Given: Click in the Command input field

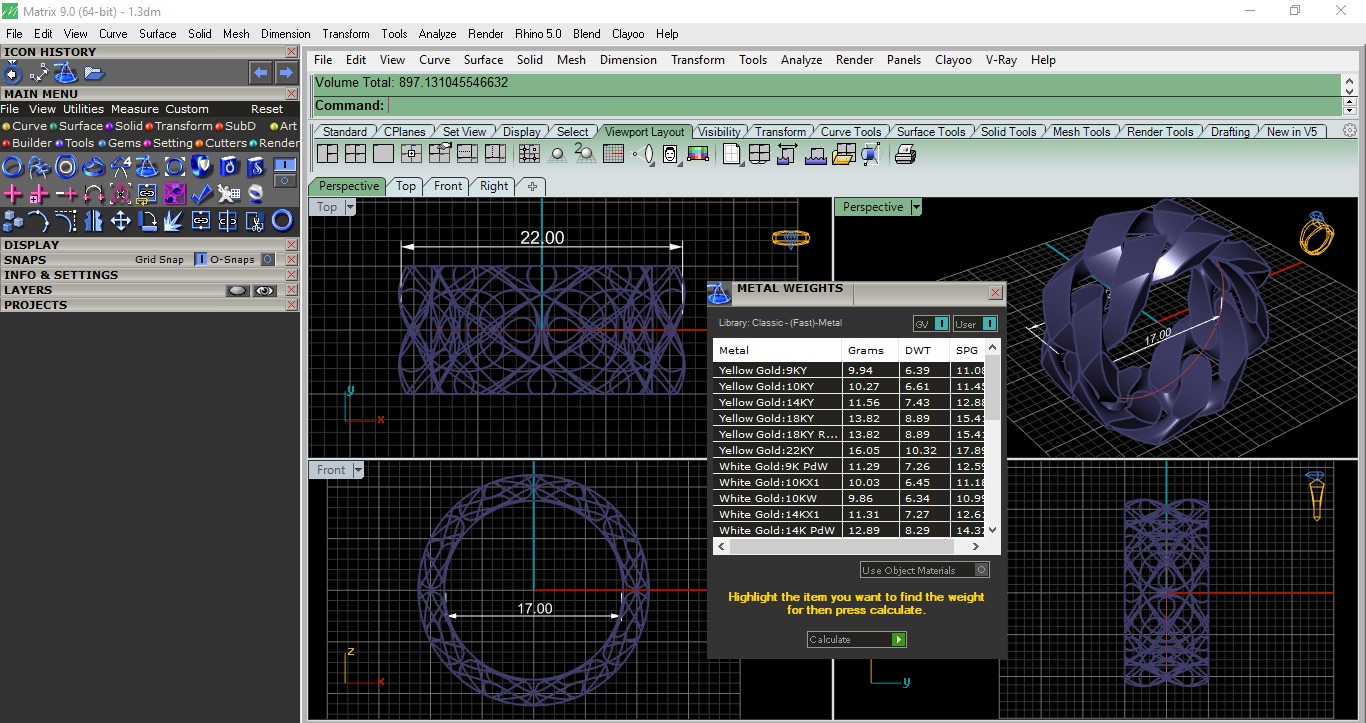Looking at the screenshot, I should coord(864,105).
